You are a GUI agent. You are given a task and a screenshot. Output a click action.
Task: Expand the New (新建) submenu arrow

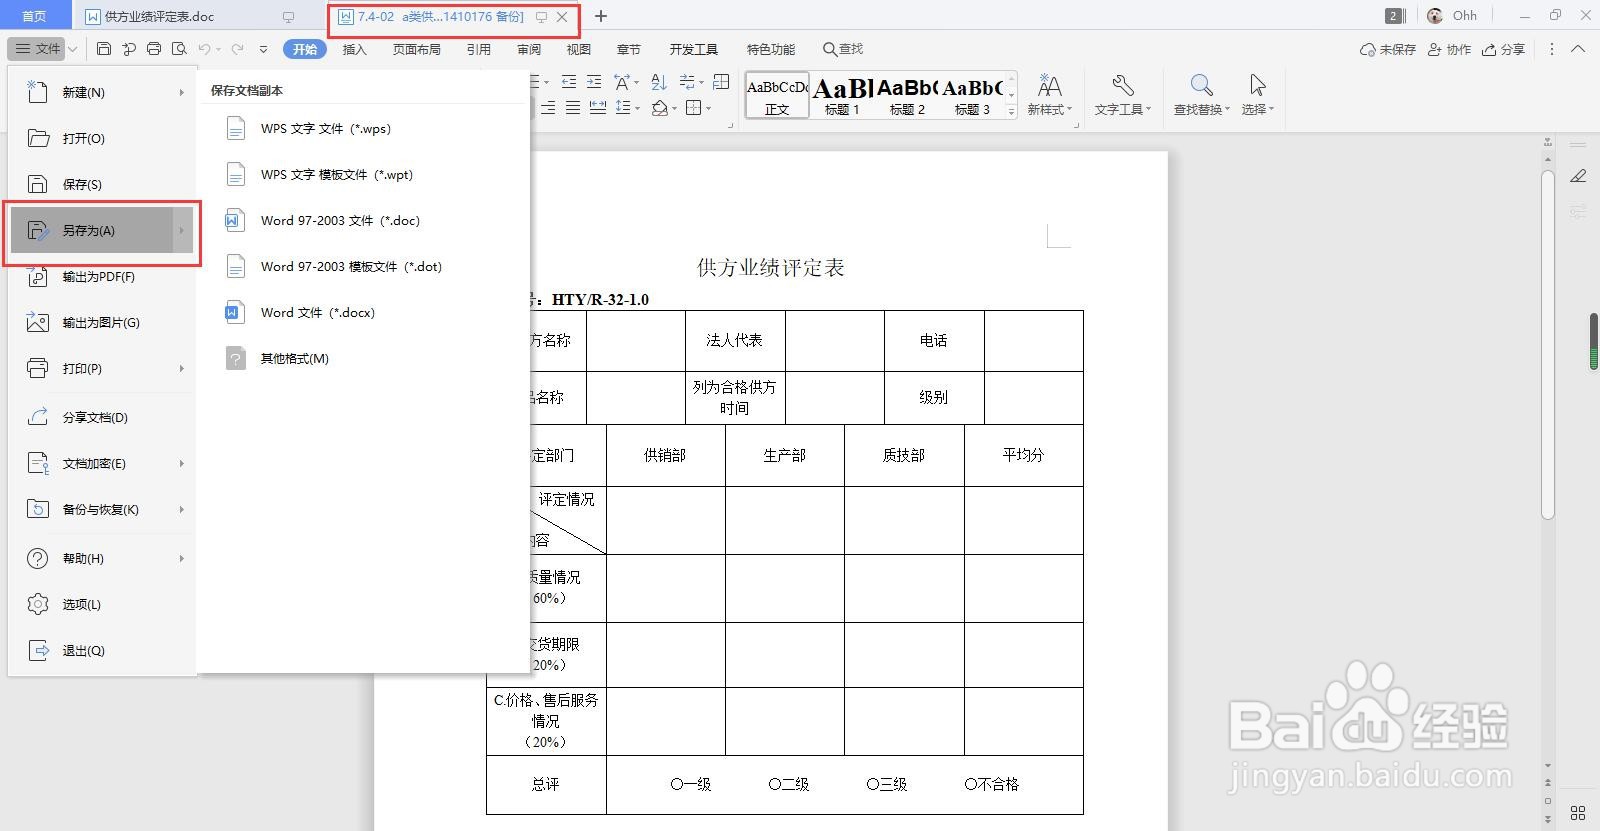click(182, 93)
